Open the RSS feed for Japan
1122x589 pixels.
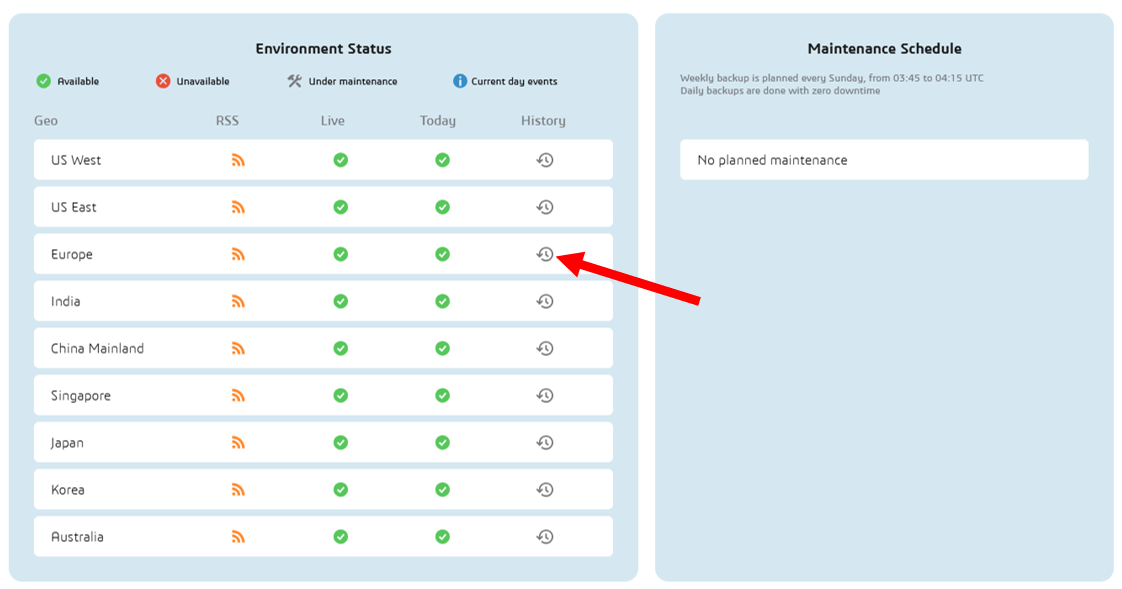pos(238,442)
